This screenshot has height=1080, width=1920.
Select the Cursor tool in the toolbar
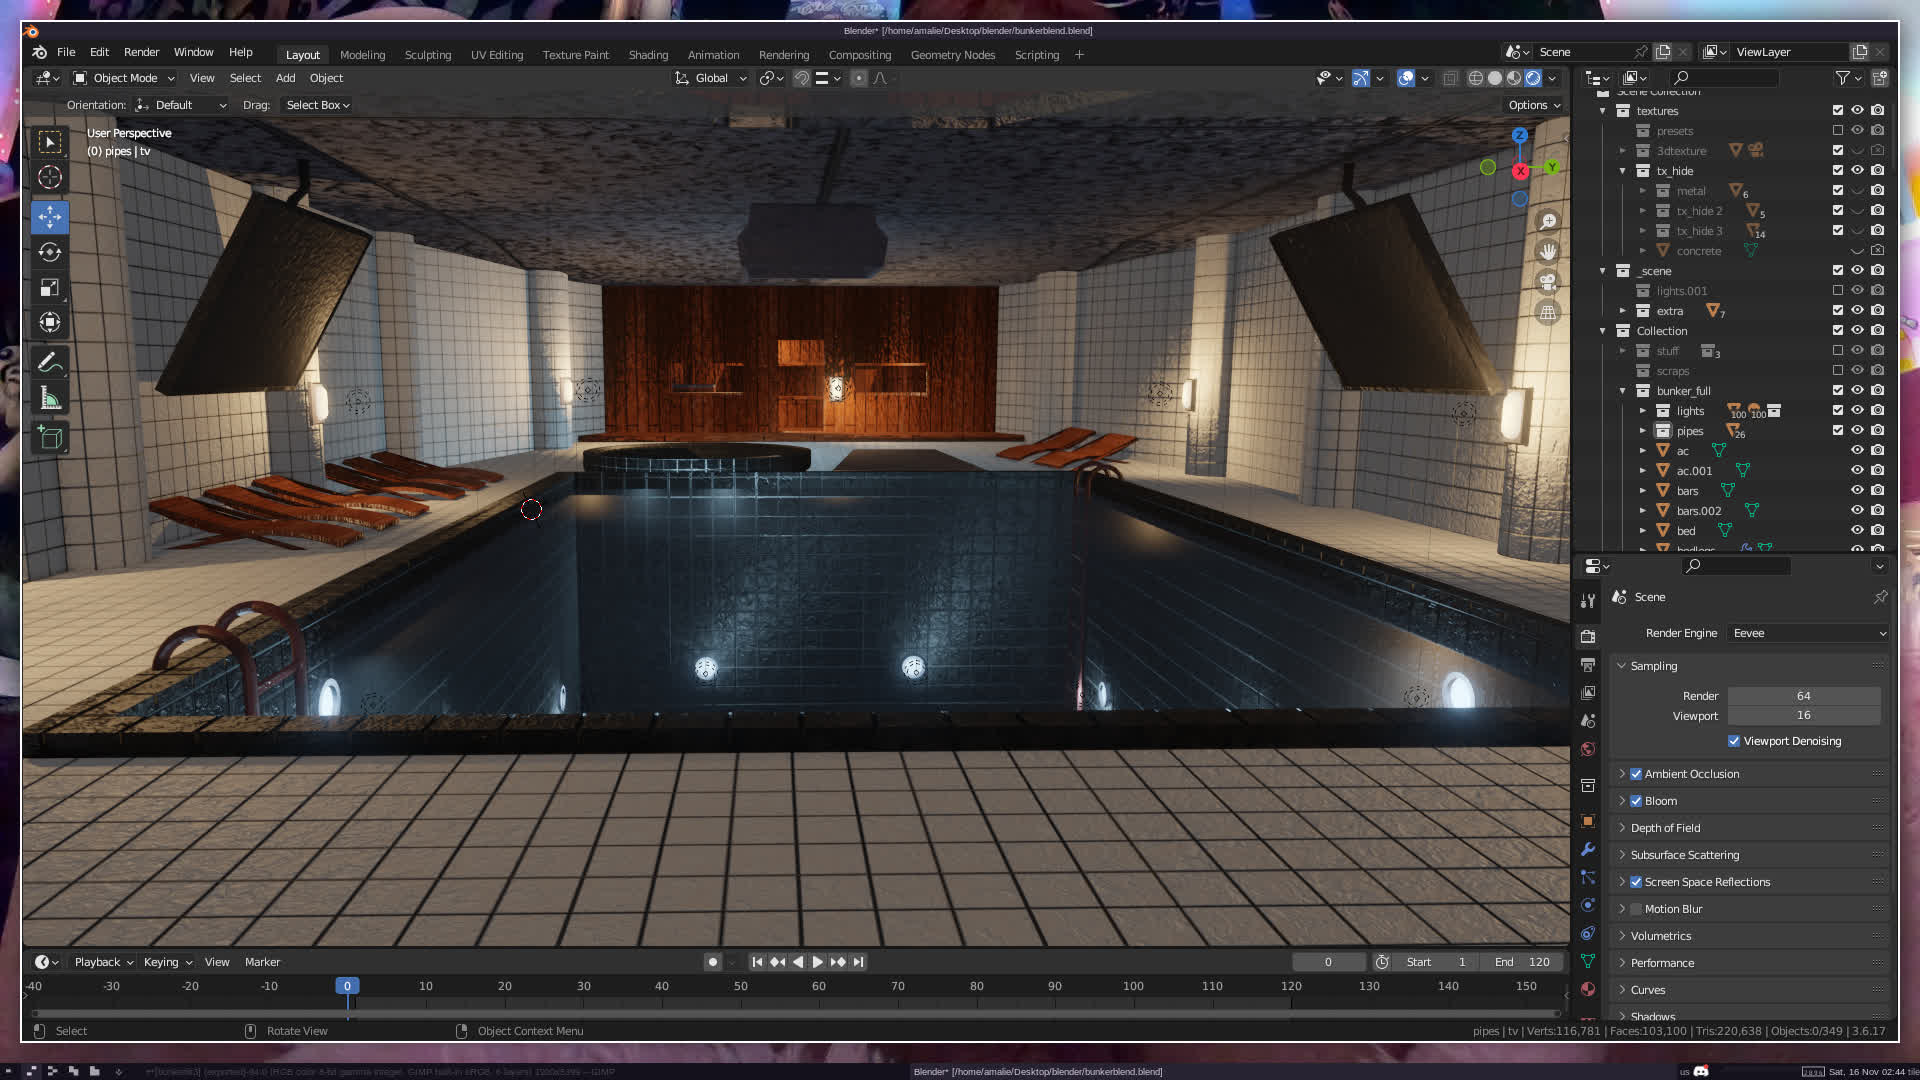pos(50,178)
